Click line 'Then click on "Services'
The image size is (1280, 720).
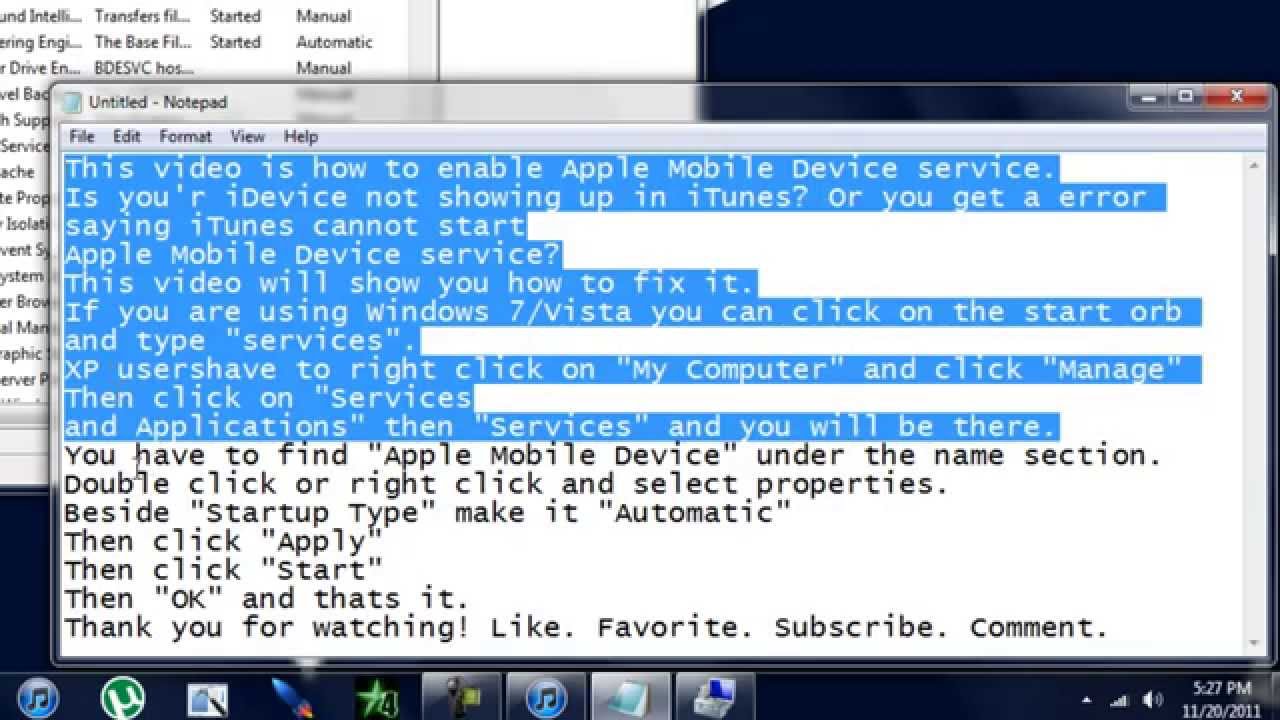[268, 398]
